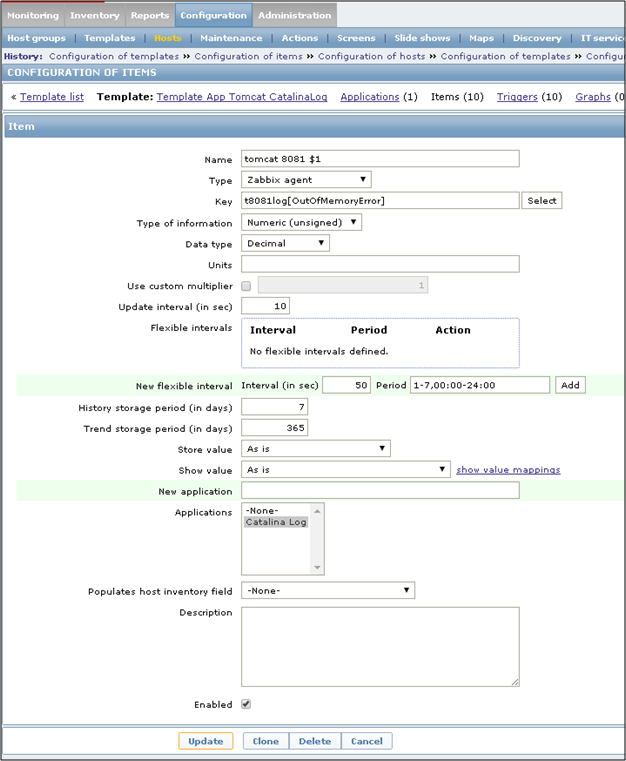
Task: Open the Triggers link
Action: (x=517, y=97)
